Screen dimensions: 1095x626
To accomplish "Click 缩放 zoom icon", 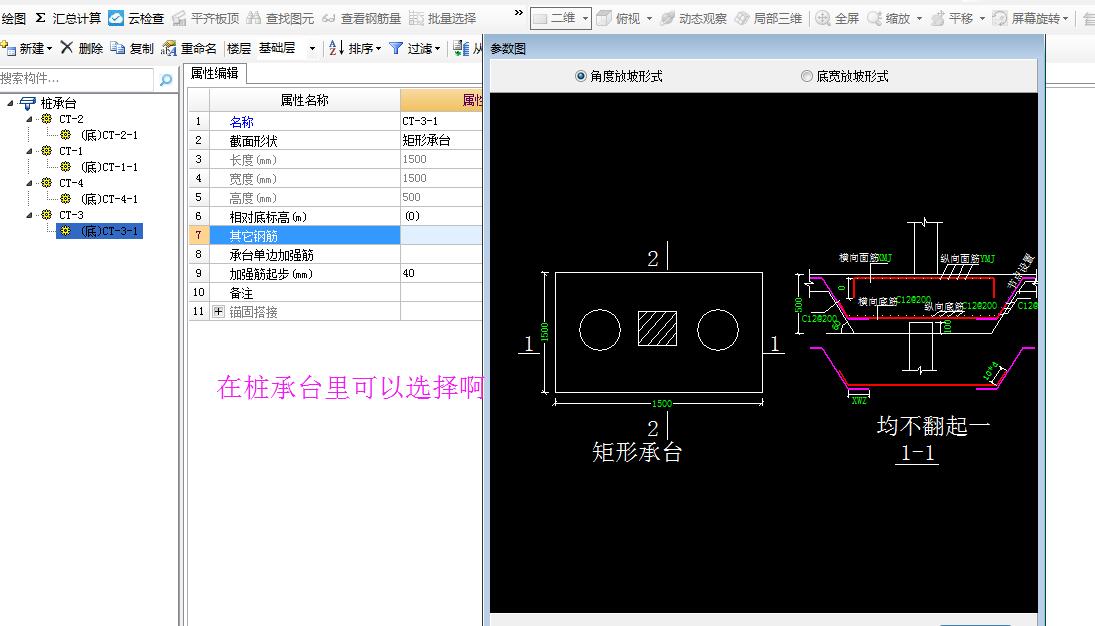I will pyautogui.click(x=874, y=18).
